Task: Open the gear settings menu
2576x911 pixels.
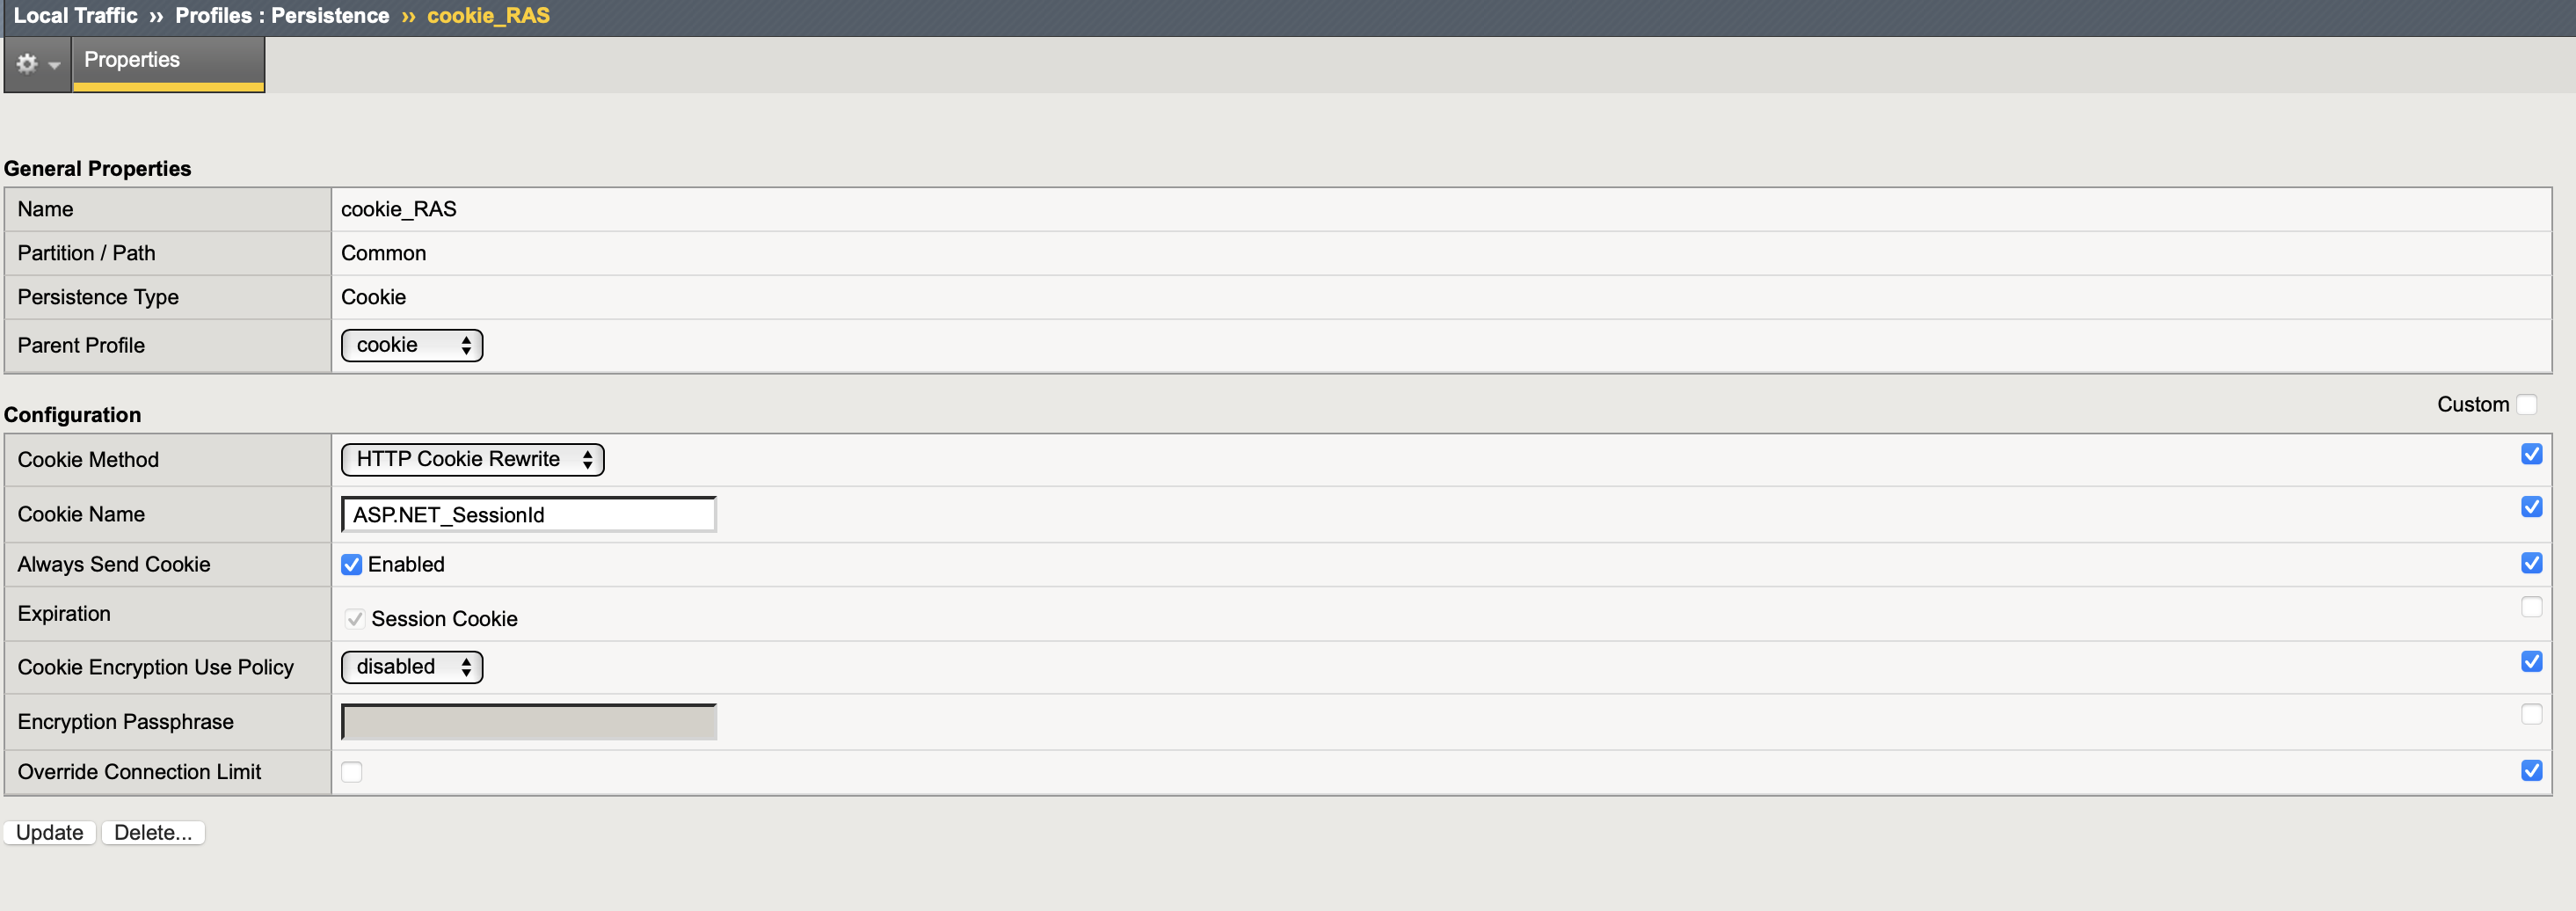Action: coord(37,64)
